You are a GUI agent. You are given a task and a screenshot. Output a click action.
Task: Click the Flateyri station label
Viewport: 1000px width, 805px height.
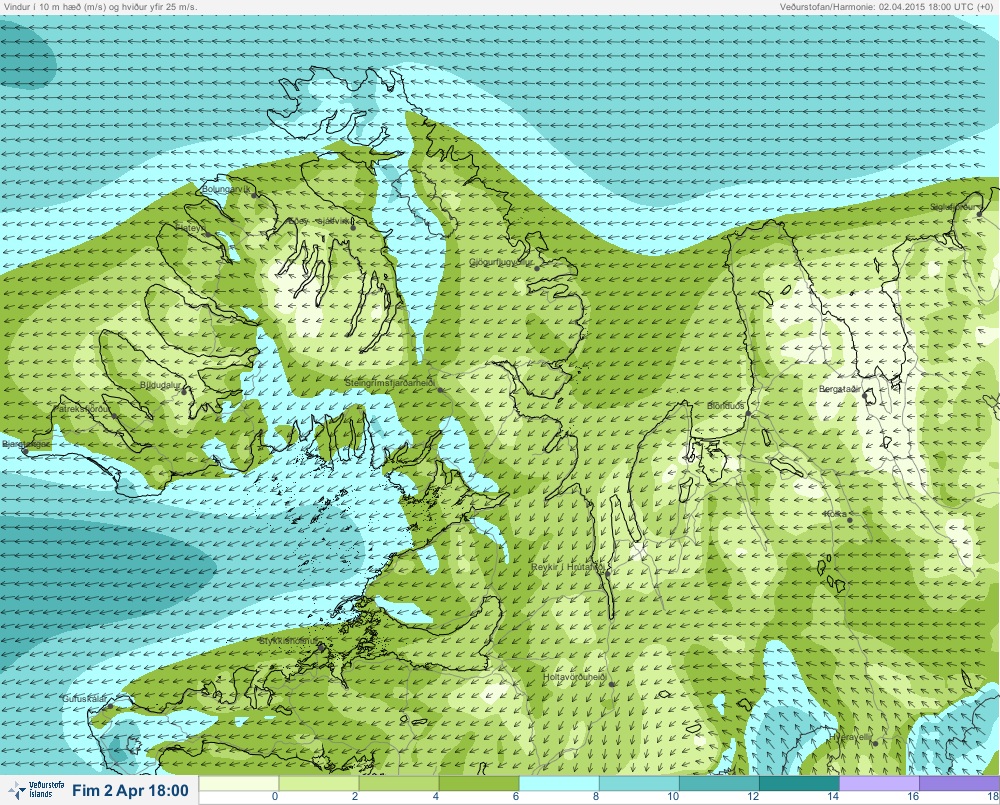pos(189,227)
